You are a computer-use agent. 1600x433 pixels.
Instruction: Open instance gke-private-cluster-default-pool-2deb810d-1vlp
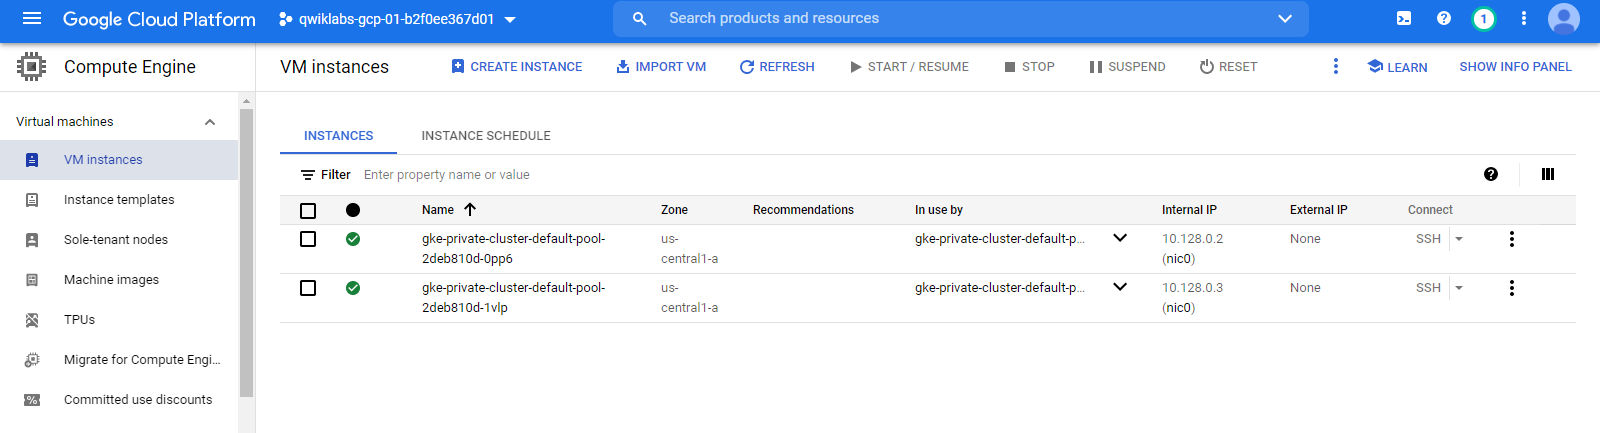pos(513,298)
